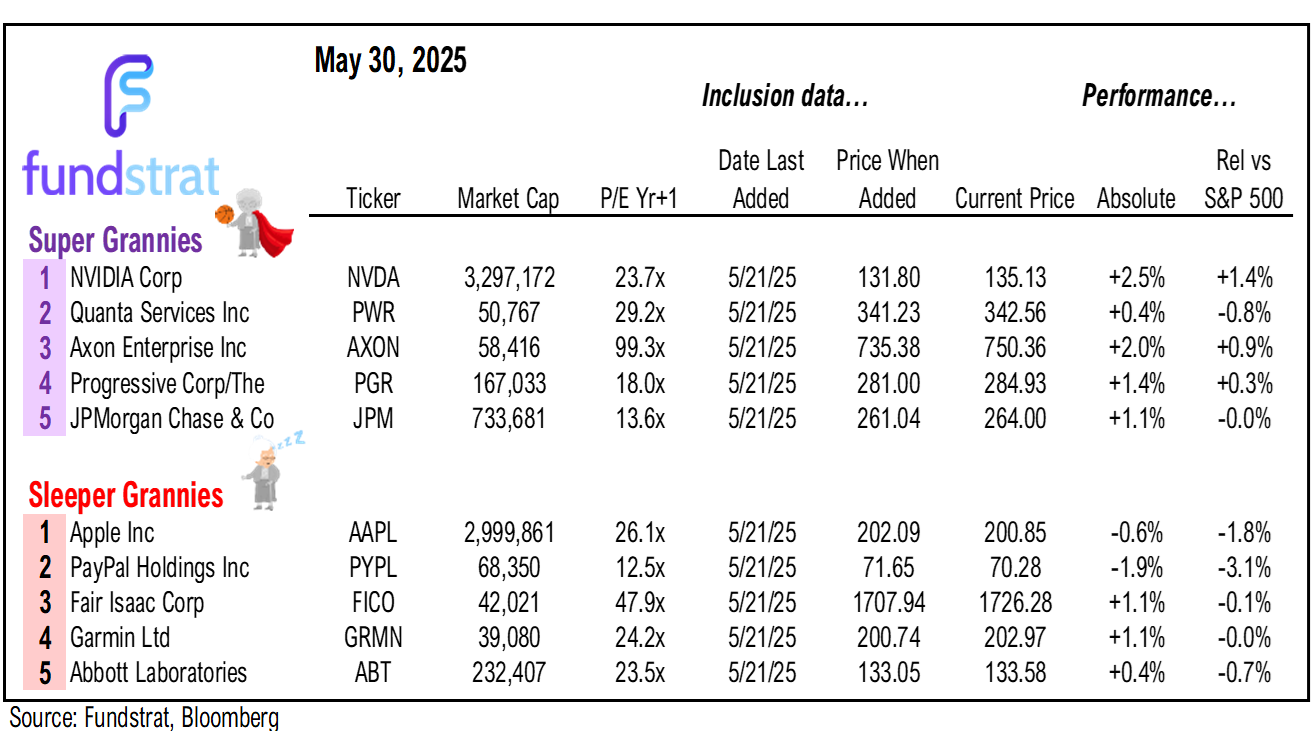
Task: Select the NVIDIA Corp row name
Action: click(126, 277)
